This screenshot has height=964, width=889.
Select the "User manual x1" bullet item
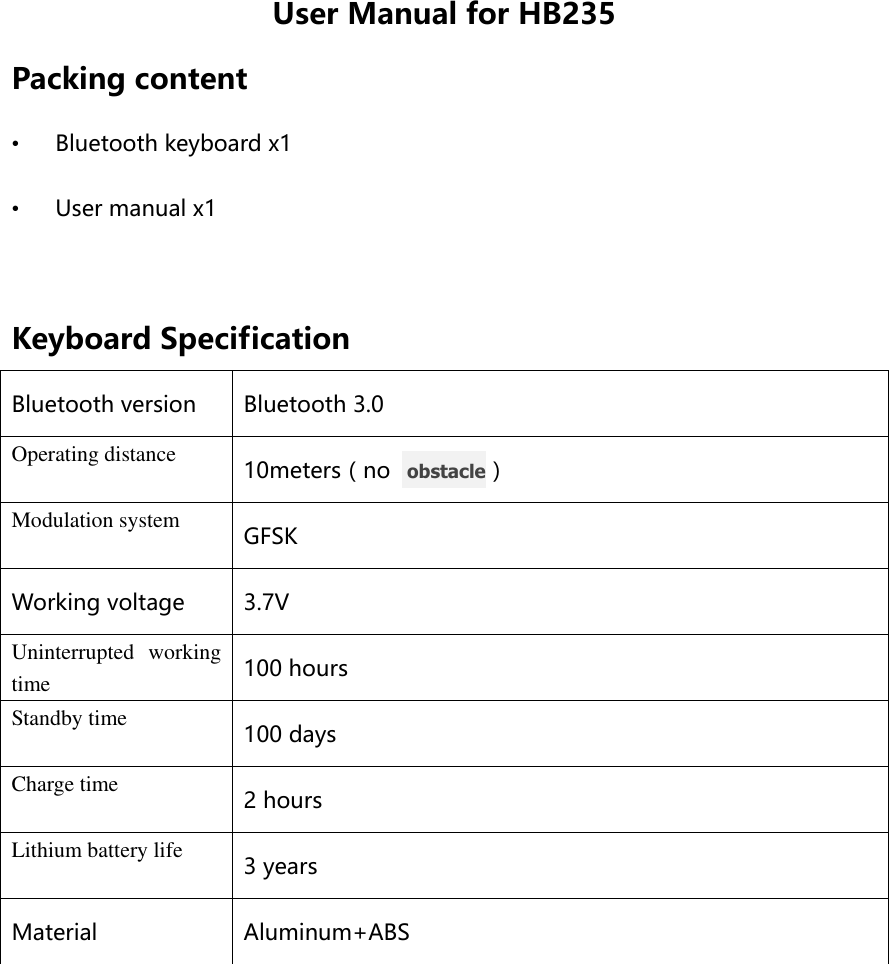pos(135,209)
